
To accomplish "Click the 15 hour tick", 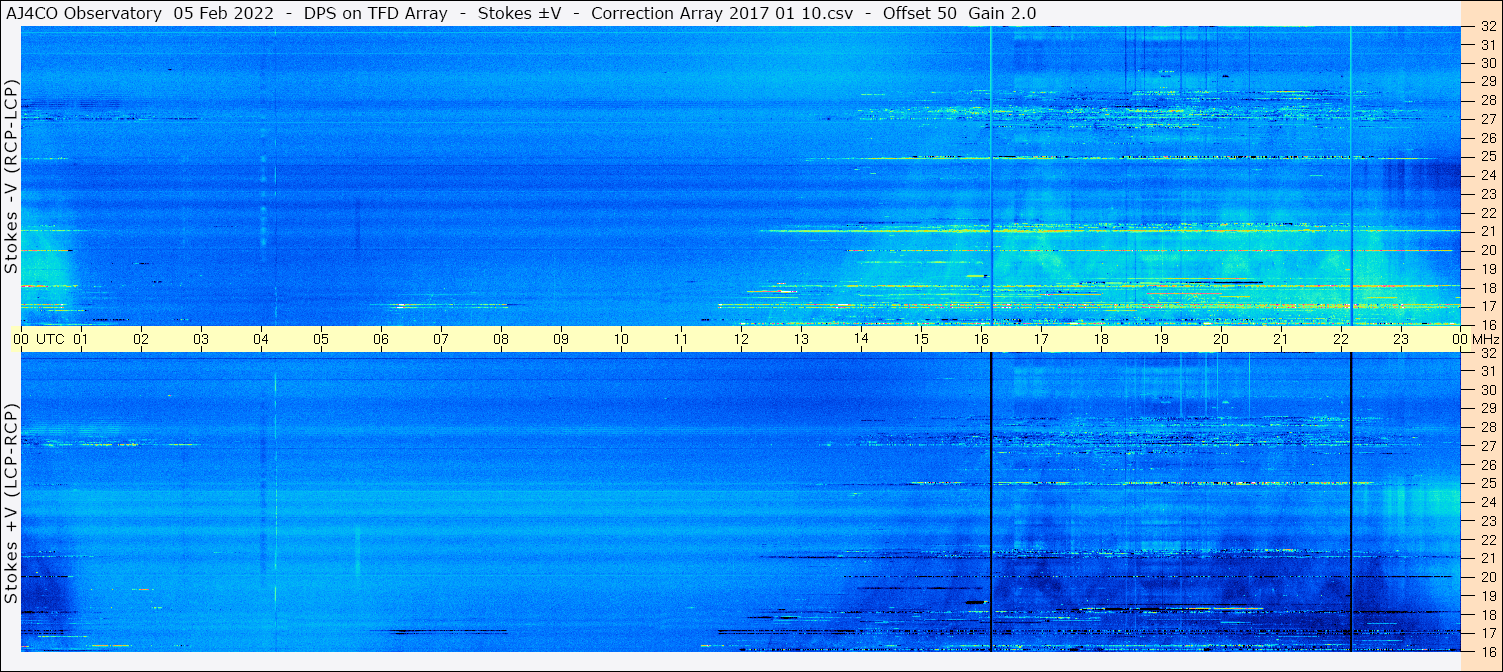I will click(x=921, y=339).
